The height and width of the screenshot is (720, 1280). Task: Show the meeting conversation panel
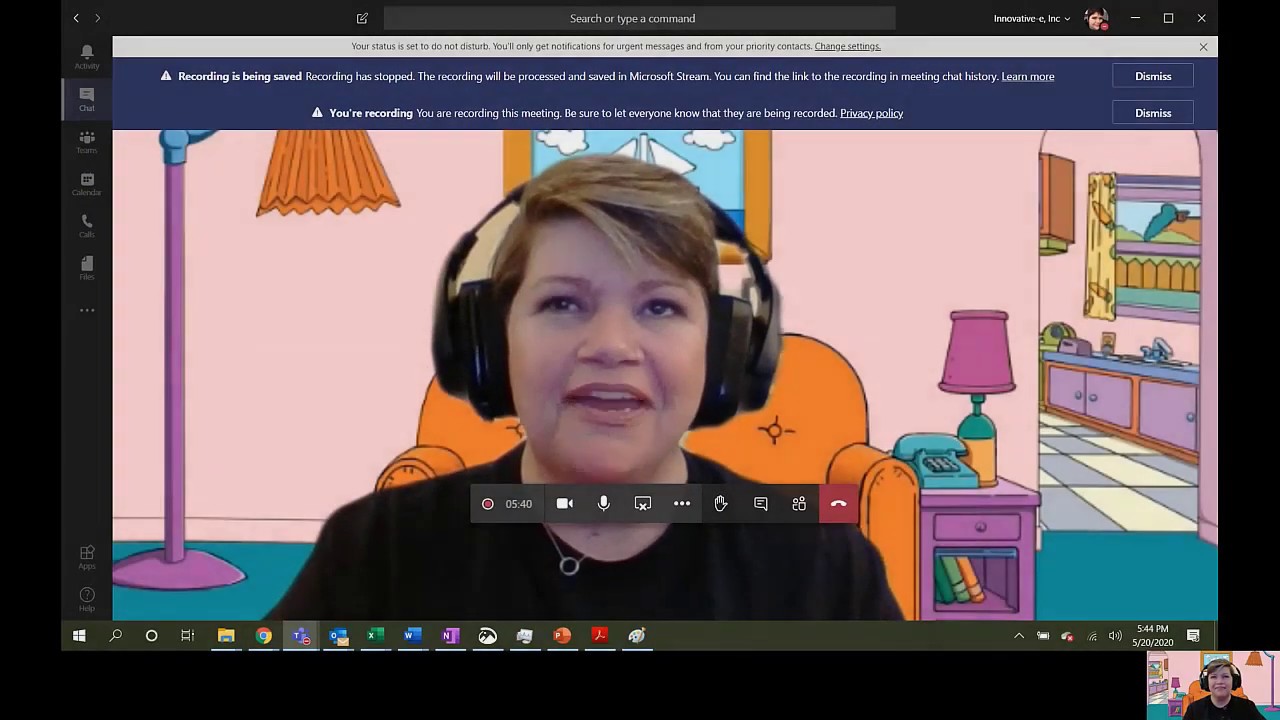point(760,504)
